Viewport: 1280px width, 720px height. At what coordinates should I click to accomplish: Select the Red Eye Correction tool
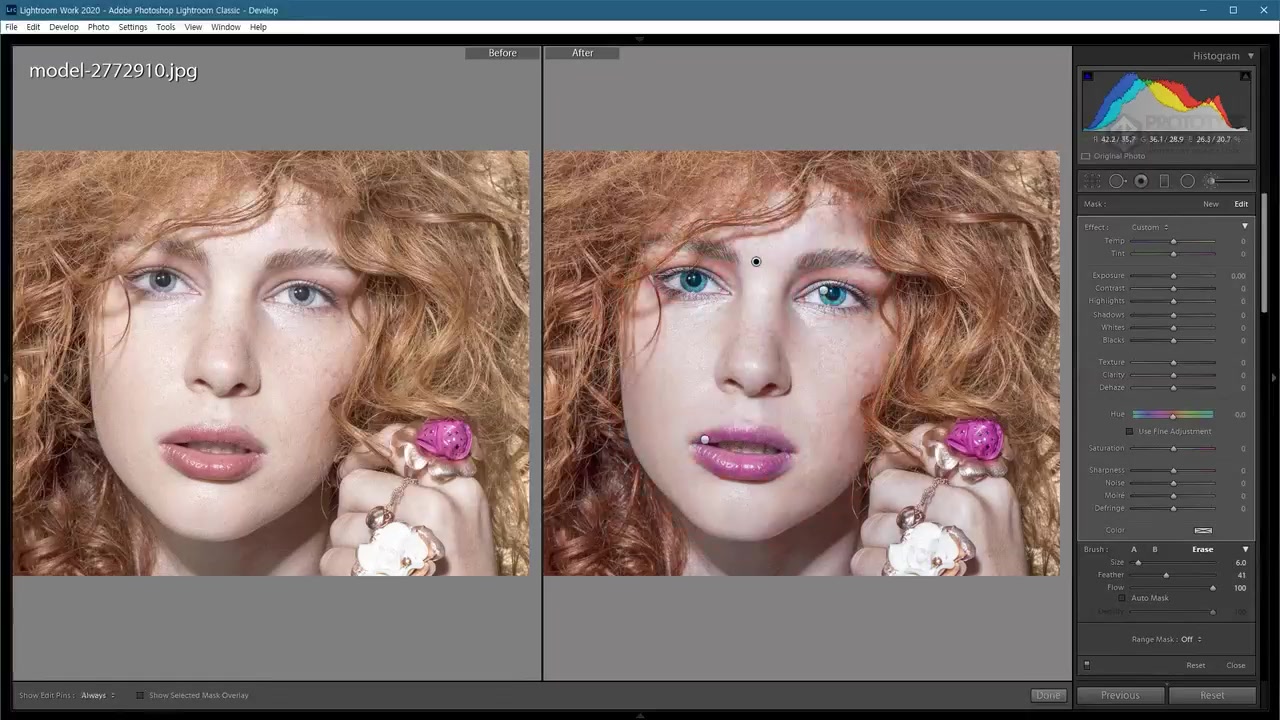1140,181
